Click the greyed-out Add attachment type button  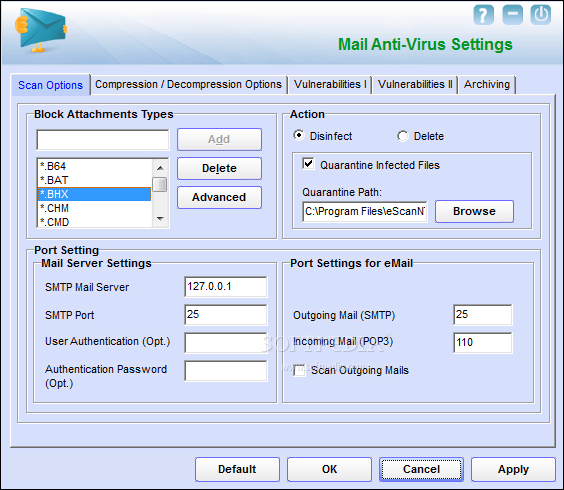point(219,139)
